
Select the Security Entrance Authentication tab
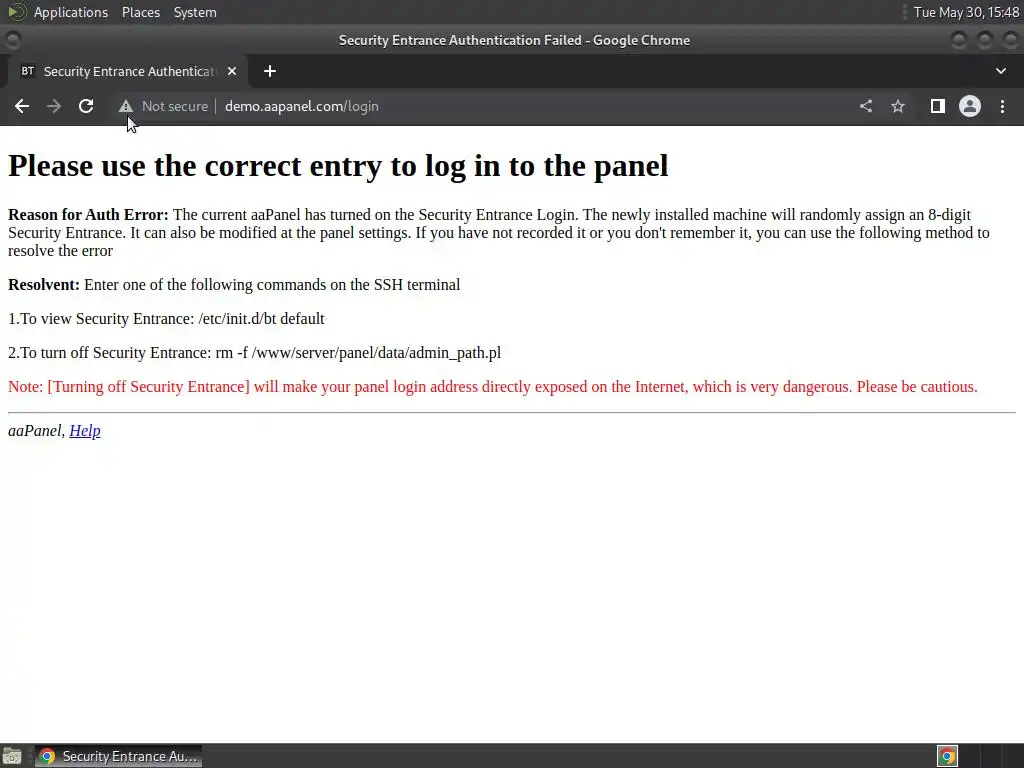(128, 71)
